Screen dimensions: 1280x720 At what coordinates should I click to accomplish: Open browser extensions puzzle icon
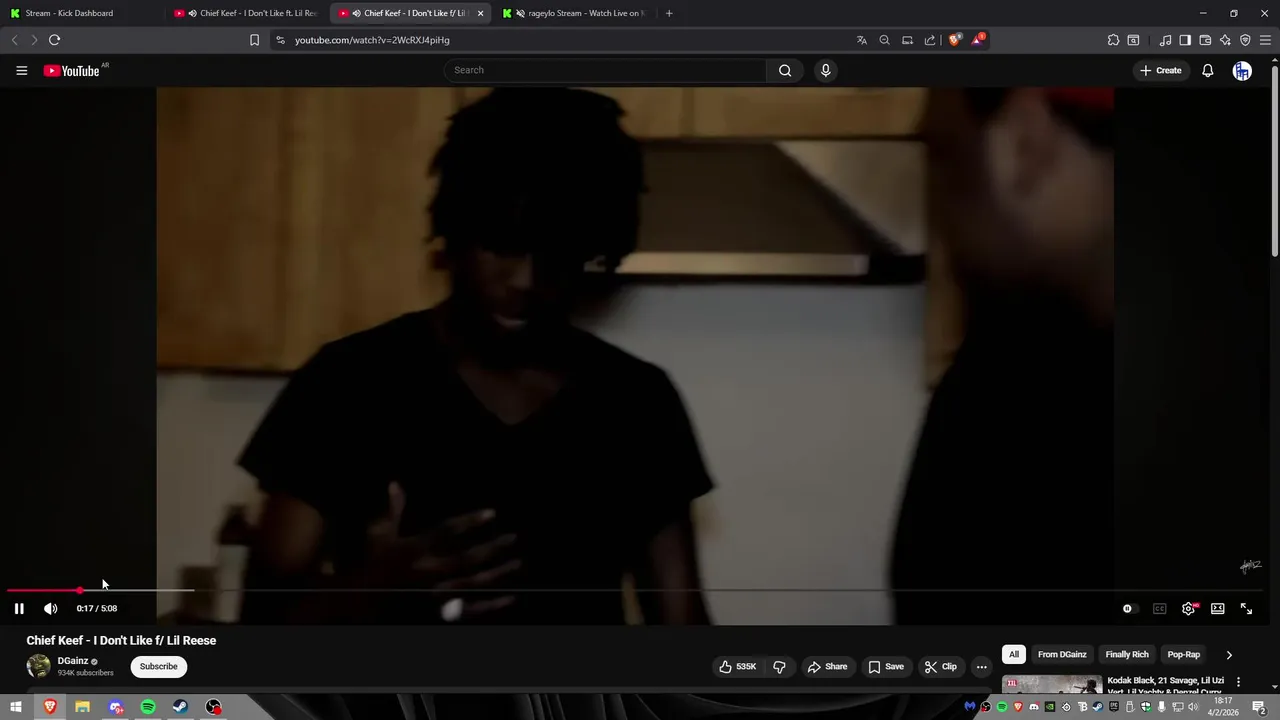pyautogui.click(x=1113, y=40)
